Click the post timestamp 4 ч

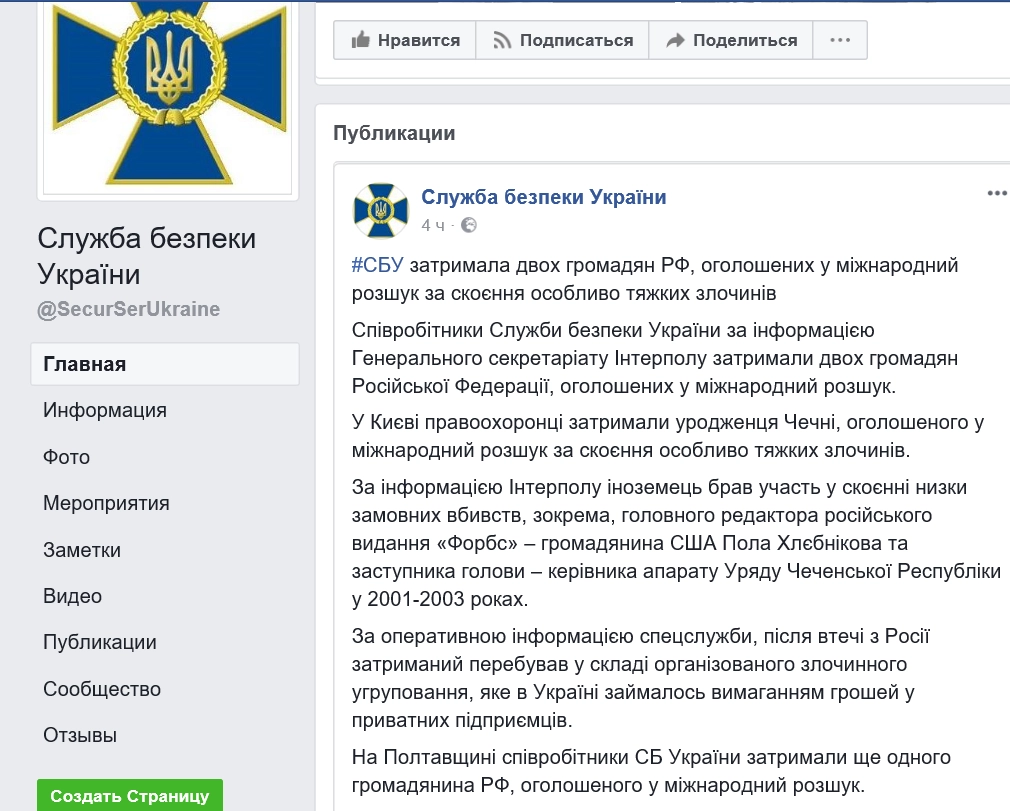433,225
